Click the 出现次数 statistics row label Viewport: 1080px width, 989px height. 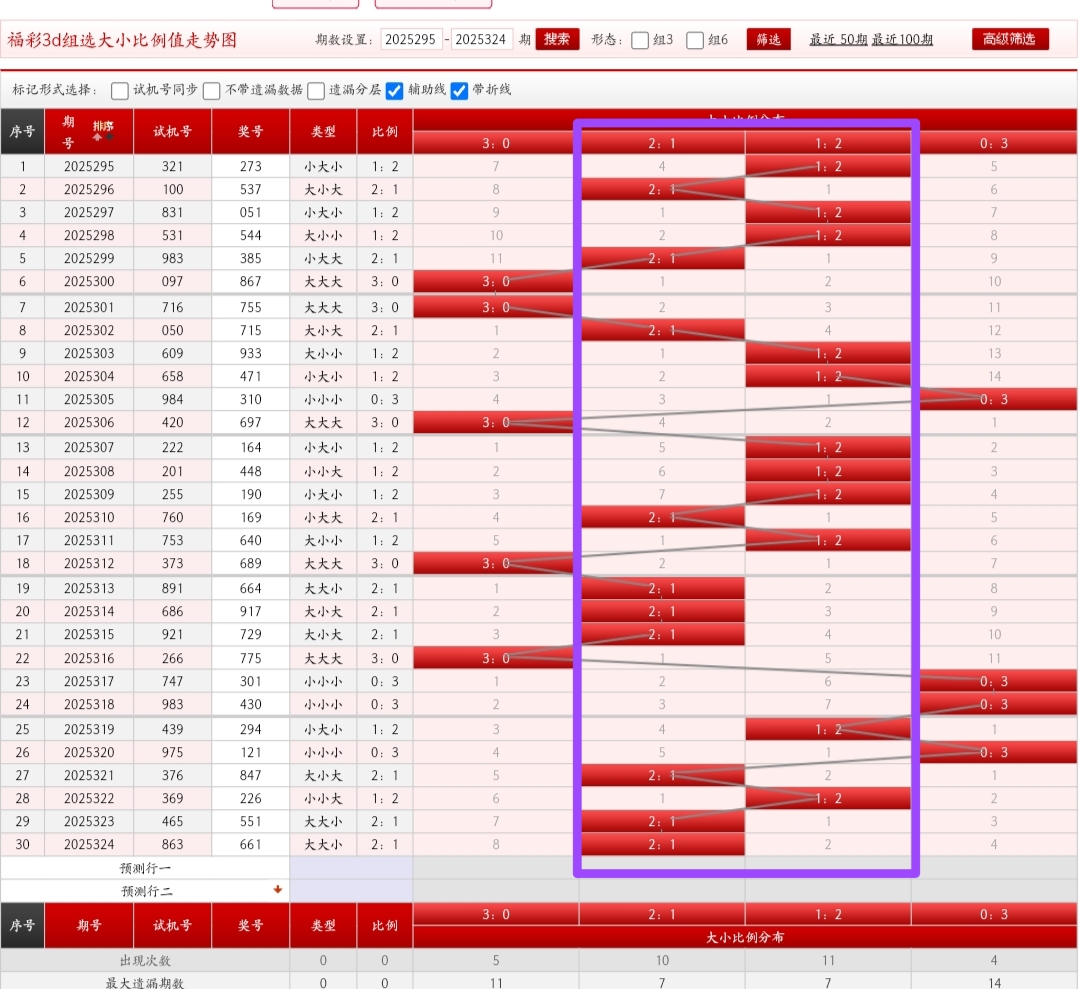pyautogui.click(x=145, y=960)
